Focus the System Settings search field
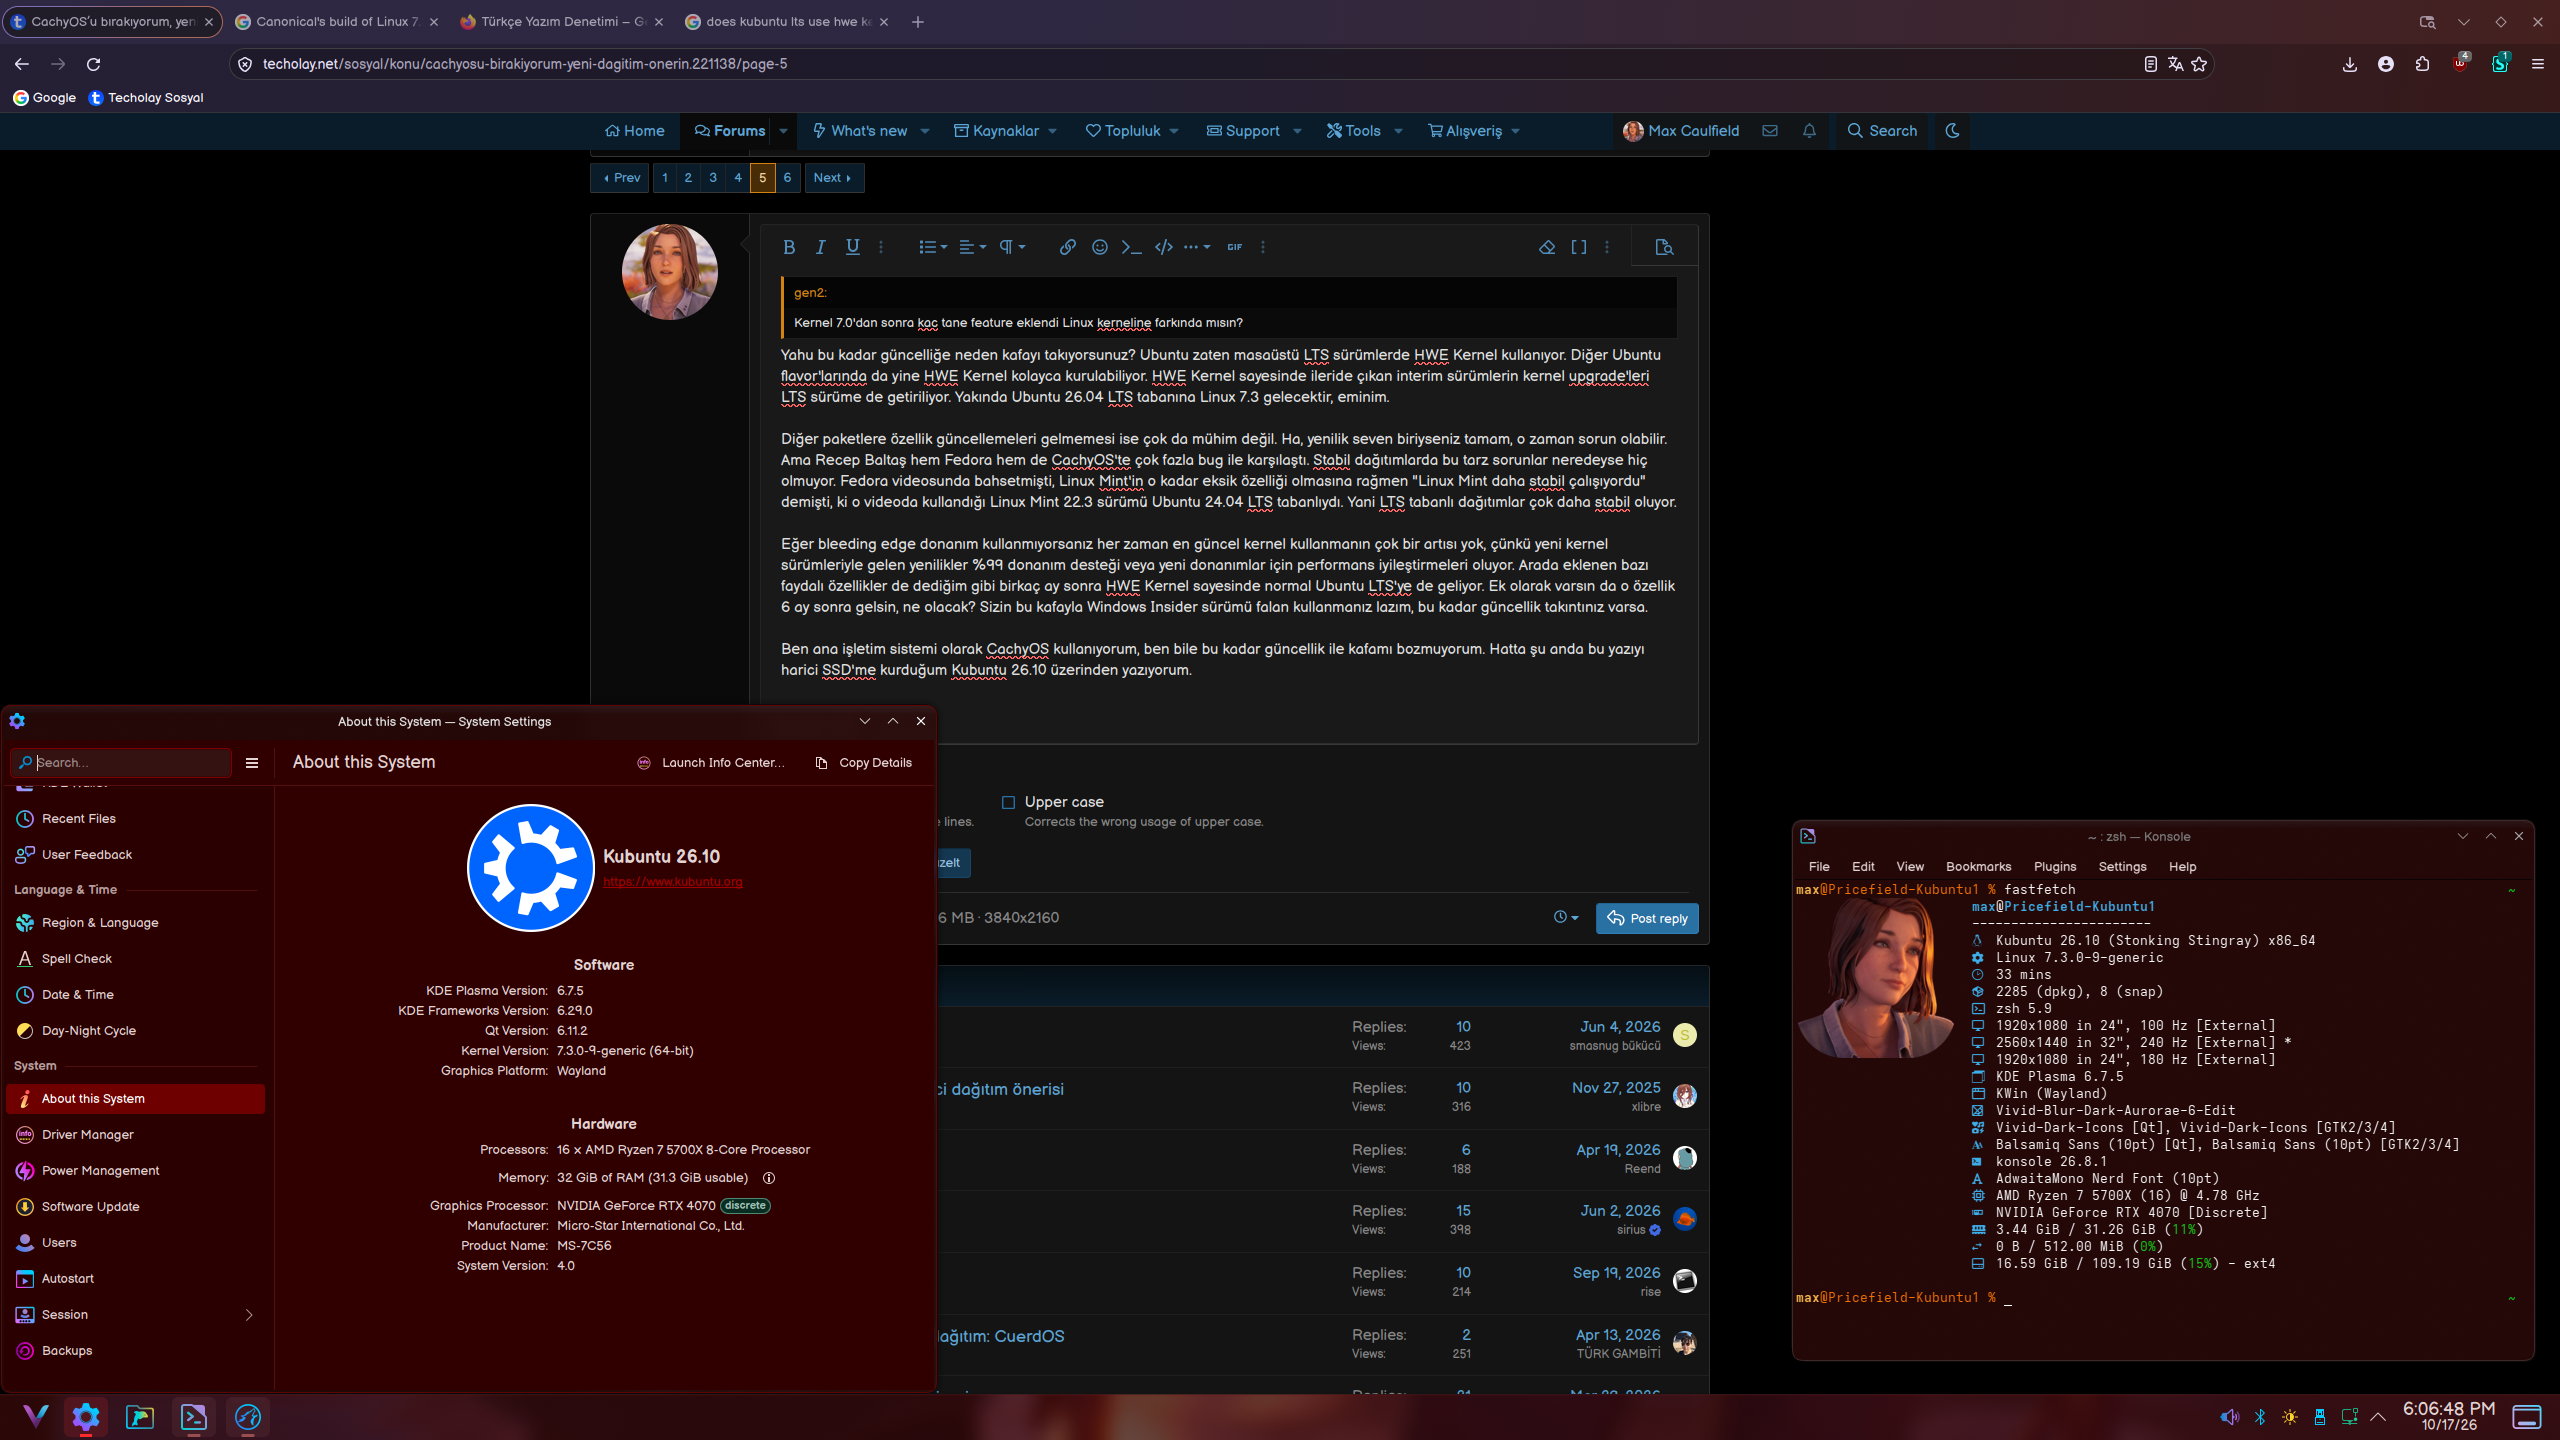The image size is (2560, 1440). [121, 762]
